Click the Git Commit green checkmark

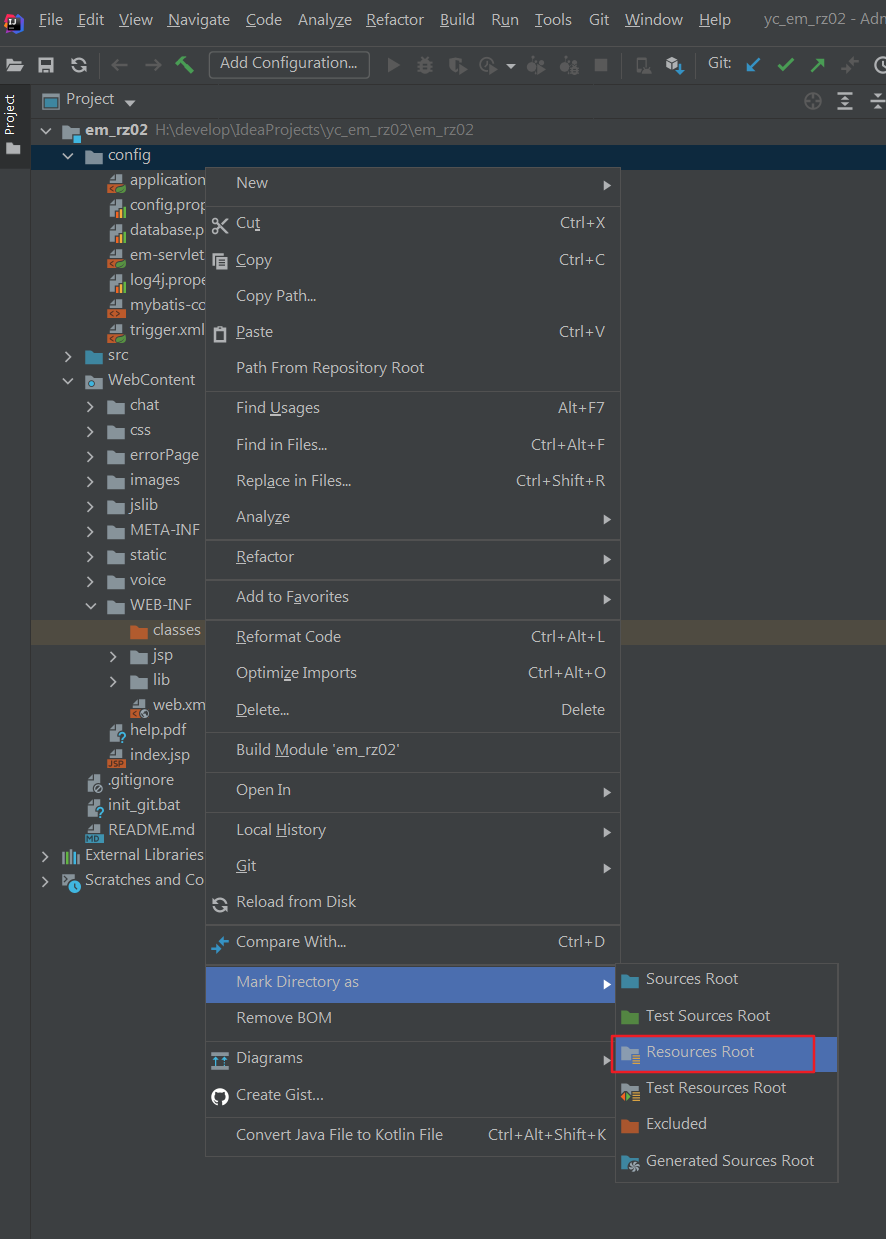(x=785, y=64)
